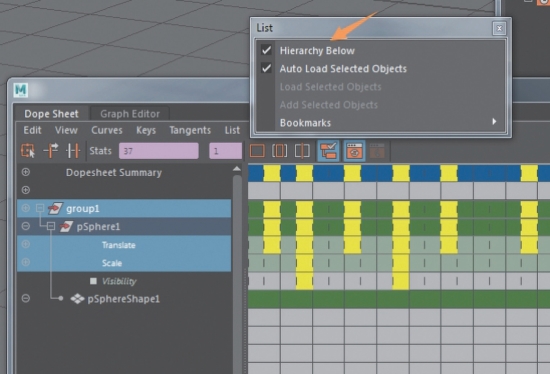Click the frame playback range icon
The height and width of the screenshot is (374, 550).
click(x=280, y=151)
